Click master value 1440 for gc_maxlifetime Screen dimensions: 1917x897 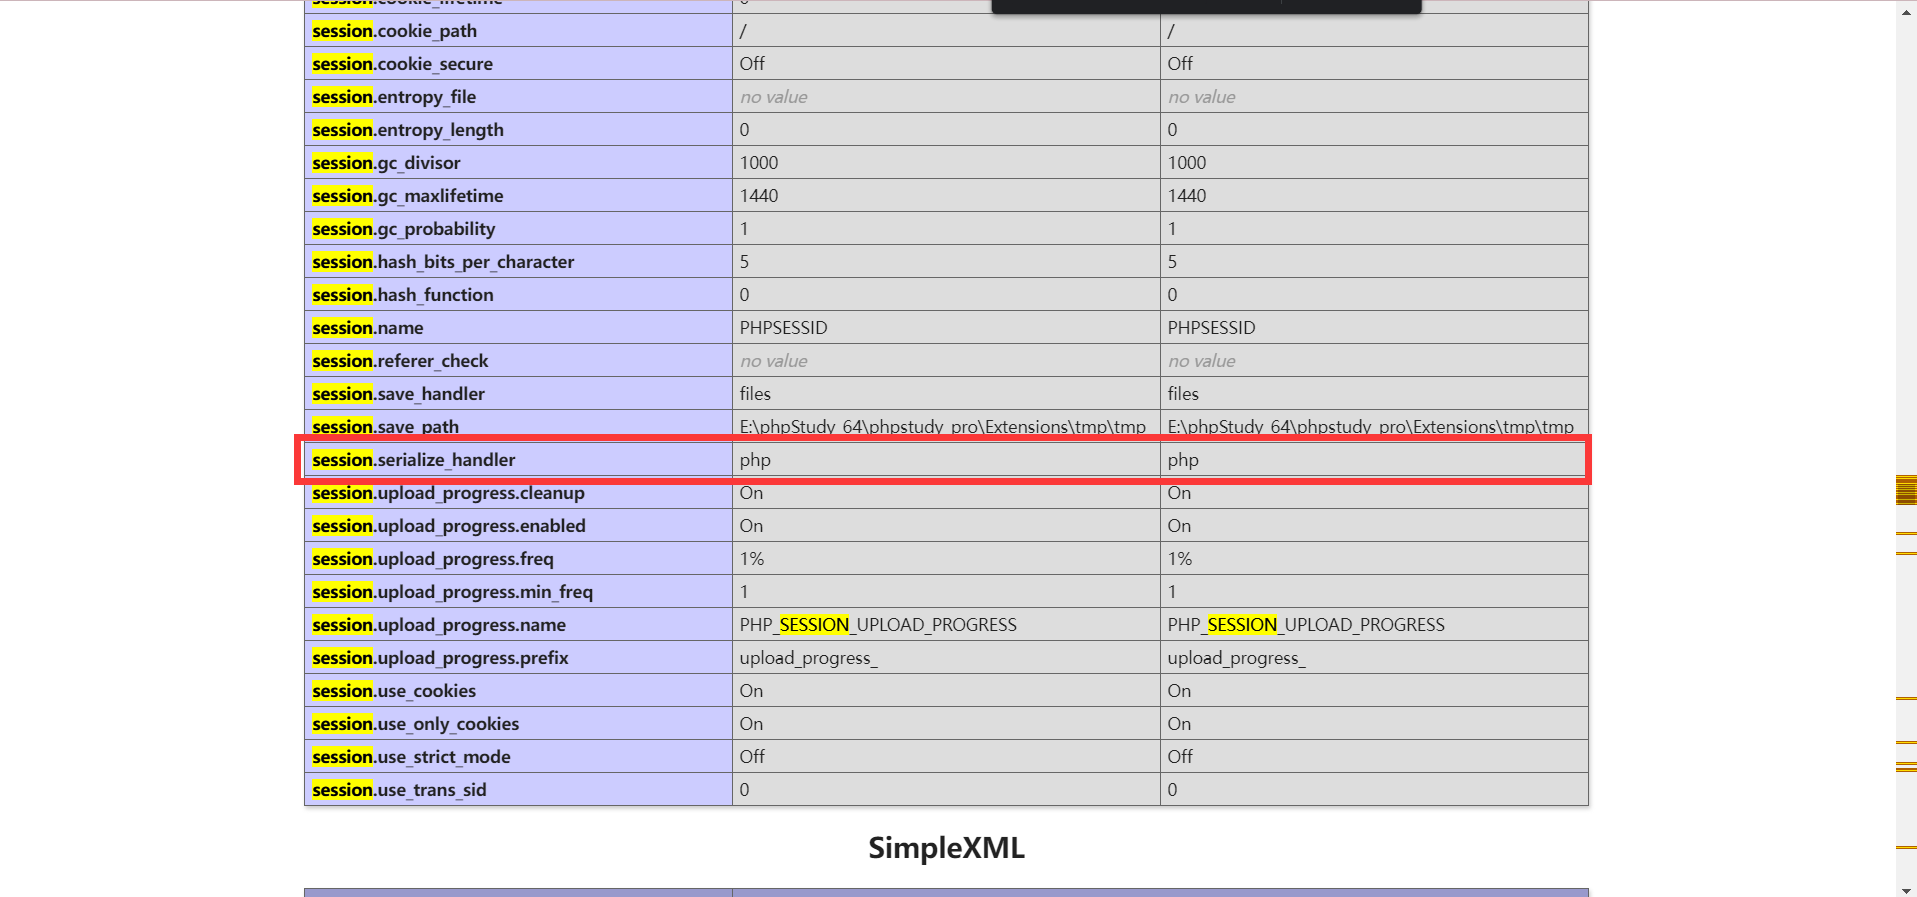point(1187,196)
